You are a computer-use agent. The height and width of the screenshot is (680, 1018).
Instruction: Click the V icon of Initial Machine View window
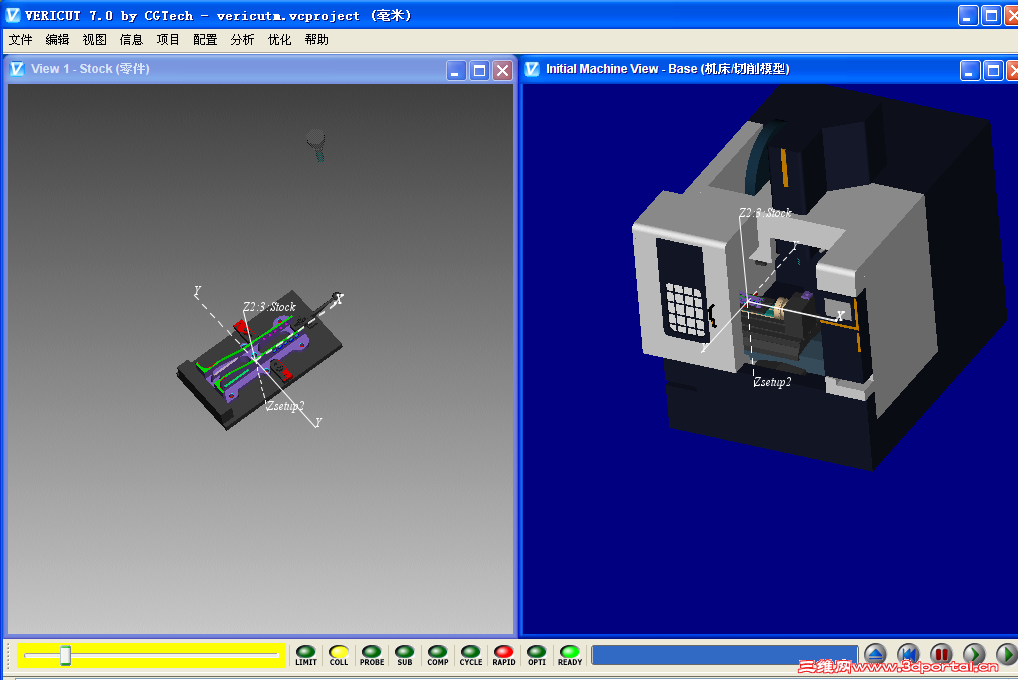532,69
